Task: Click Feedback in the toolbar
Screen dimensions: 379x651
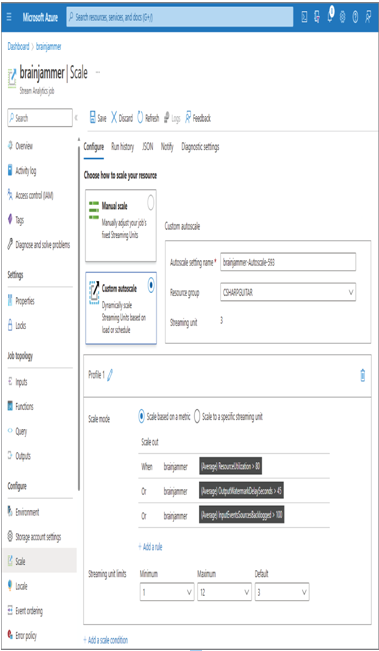Action: coord(198,118)
